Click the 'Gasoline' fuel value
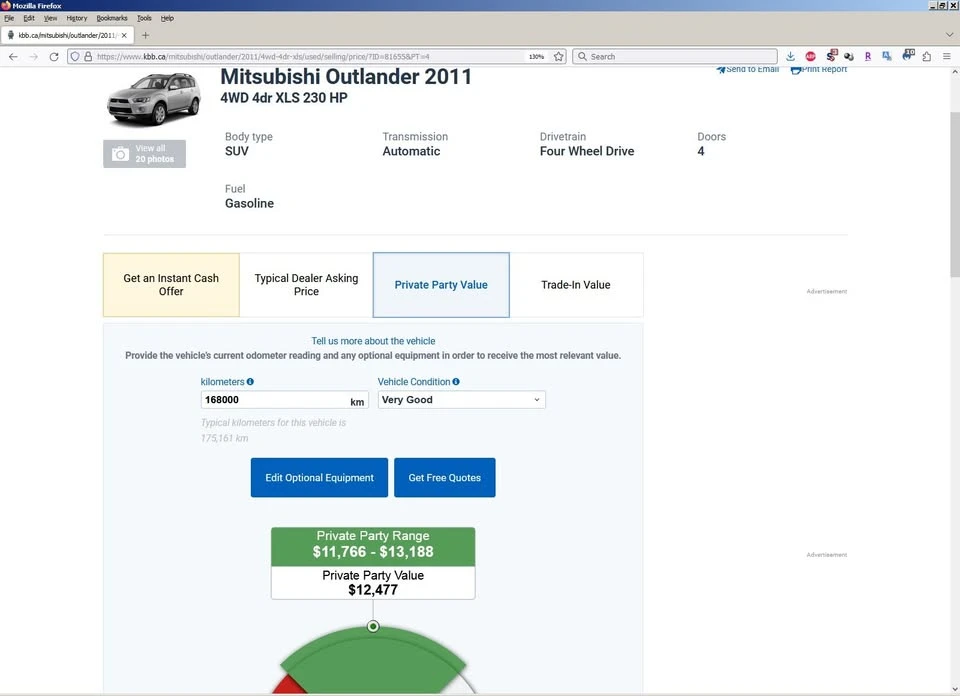Image resolution: width=960 pixels, height=696 pixels. [x=249, y=203]
